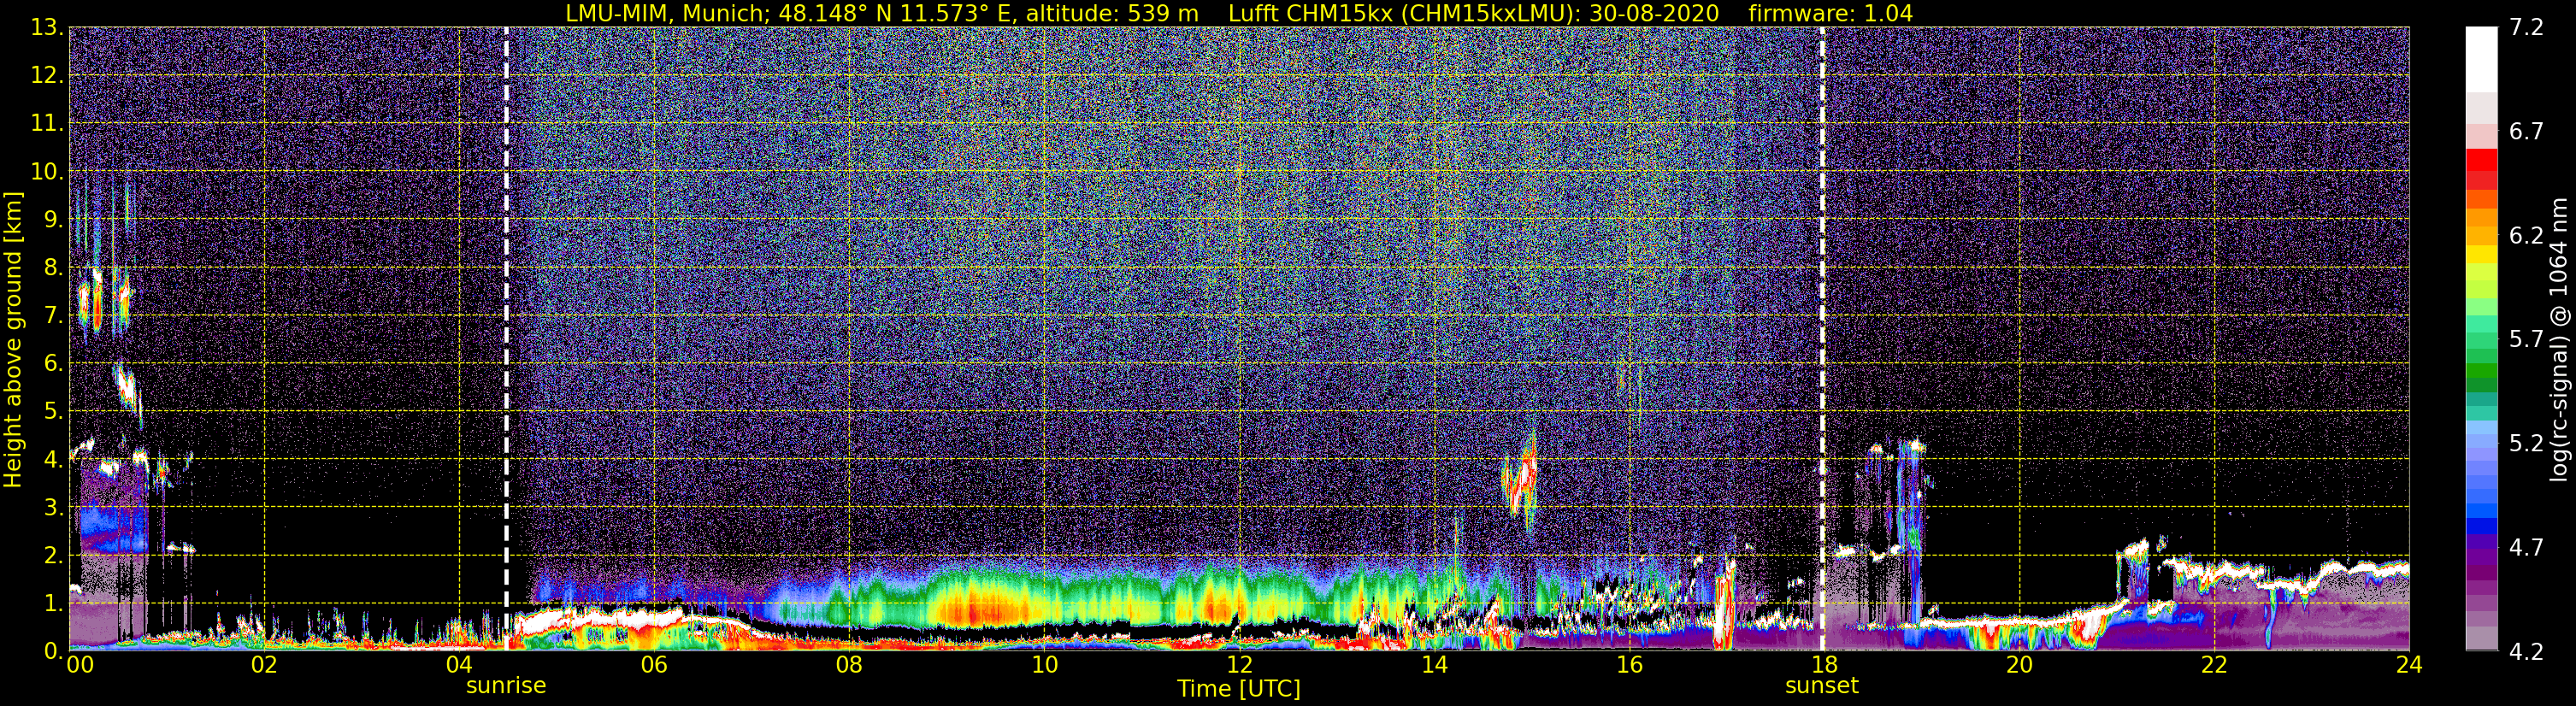Click the y-axis tick label '10.'
Screen dimensions: 2576x706
pos(48,172)
